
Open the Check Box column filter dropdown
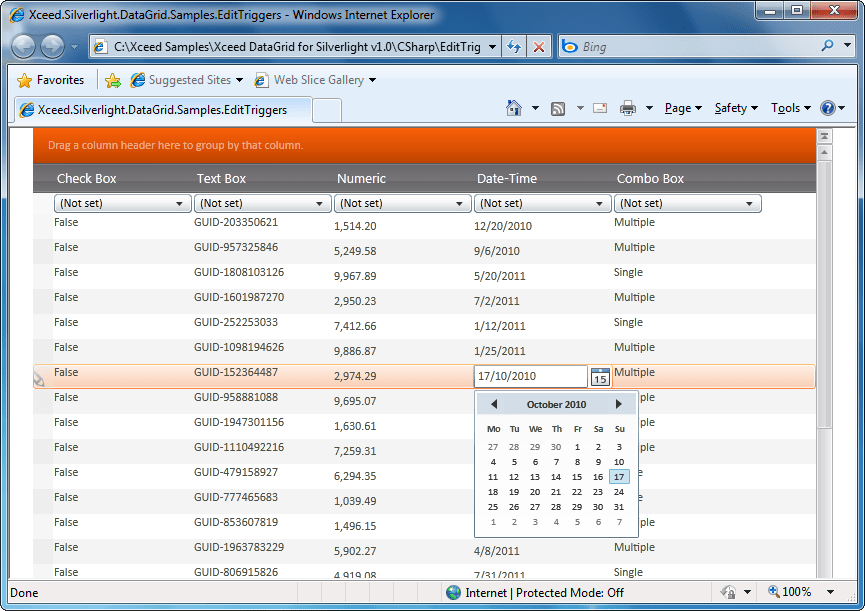(x=122, y=203)
